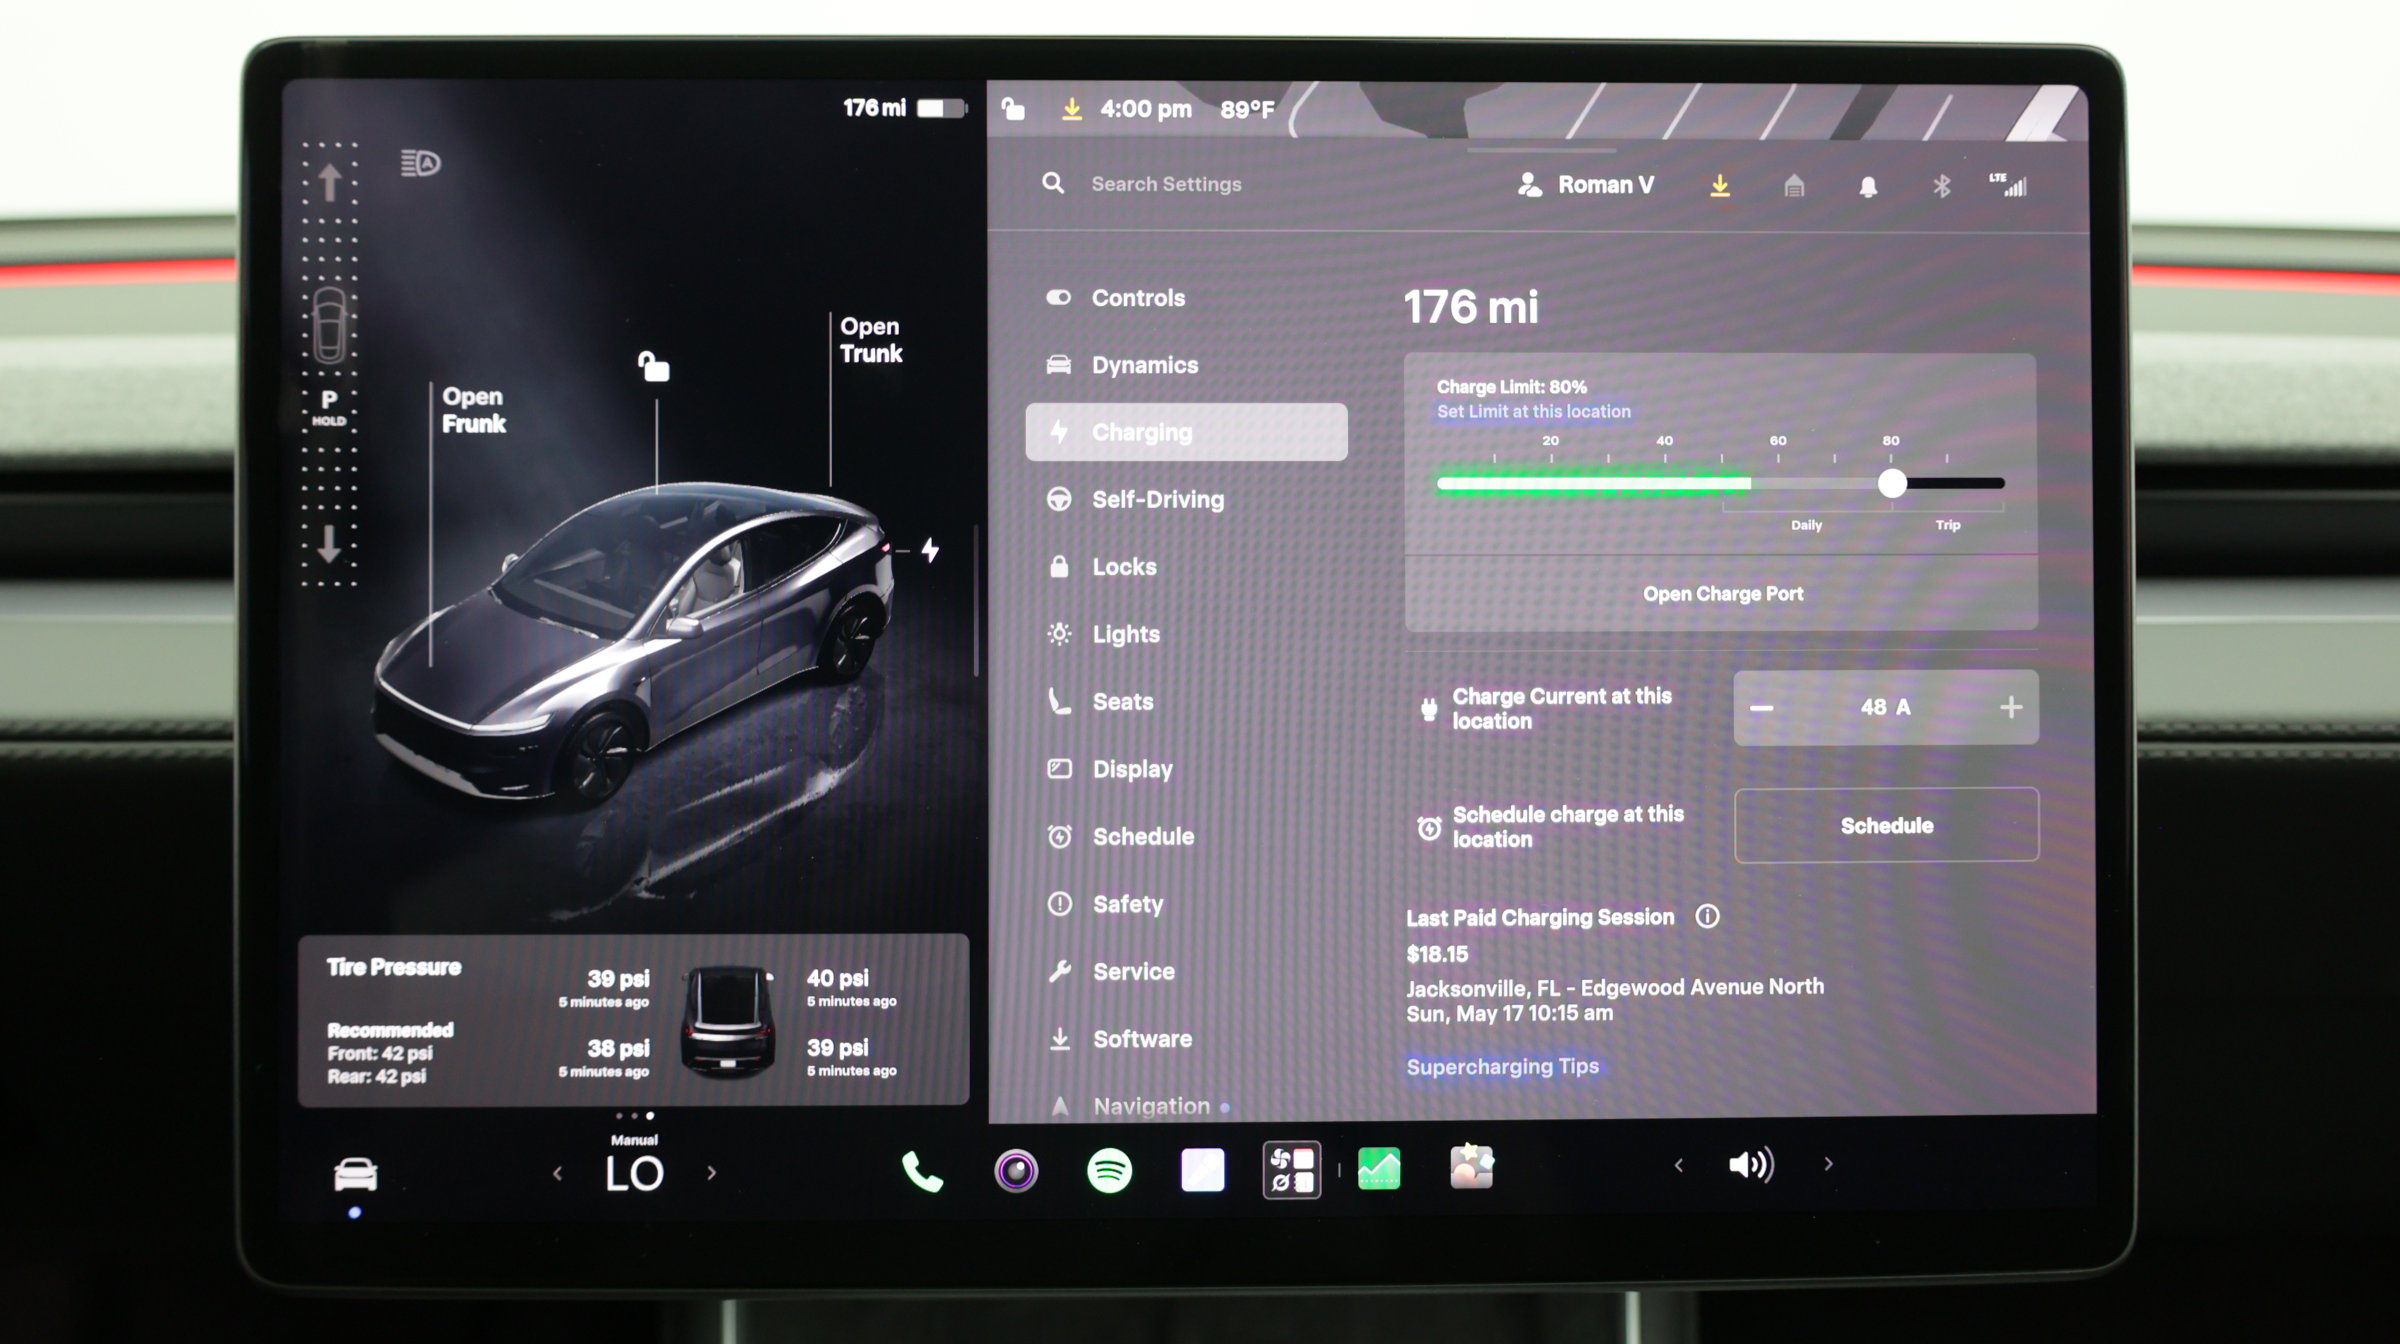Viewport: 2400px width, 1344px height.
Task: Tap the car controls icon in dock
Action: [355, 1174]
